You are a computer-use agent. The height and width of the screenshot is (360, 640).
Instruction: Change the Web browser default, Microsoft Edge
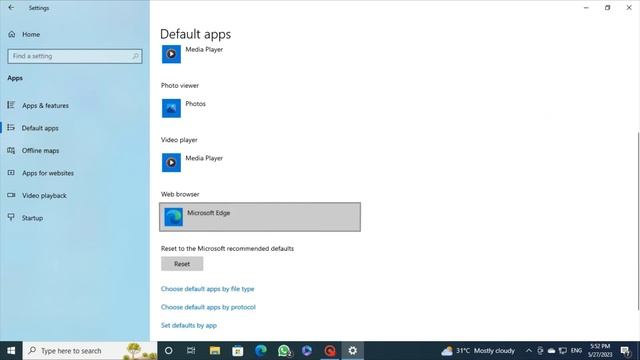[x=260, y=217]
